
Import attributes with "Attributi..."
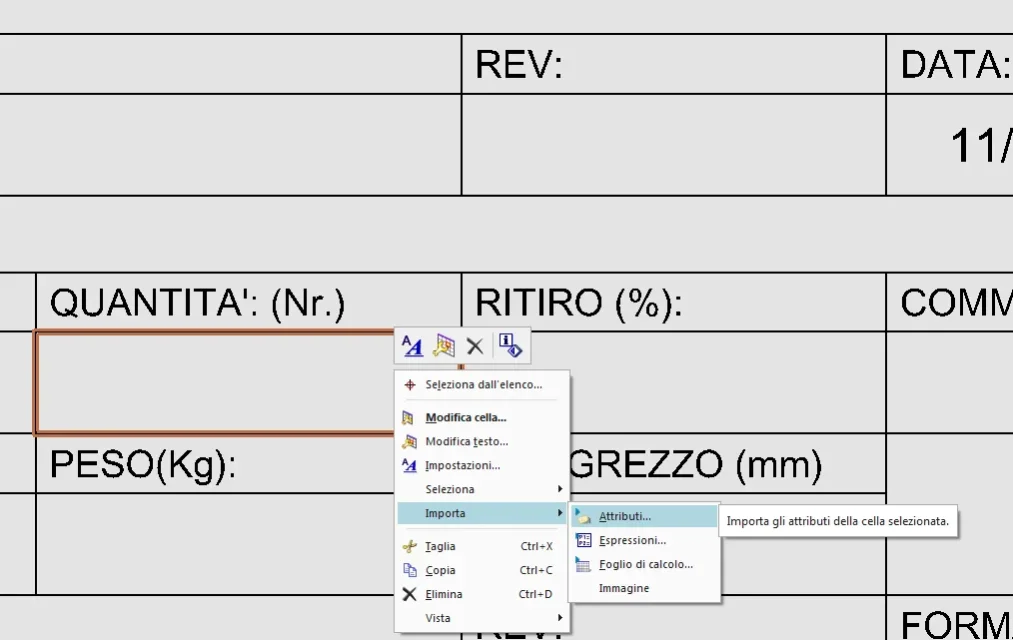tap(644, 516)
